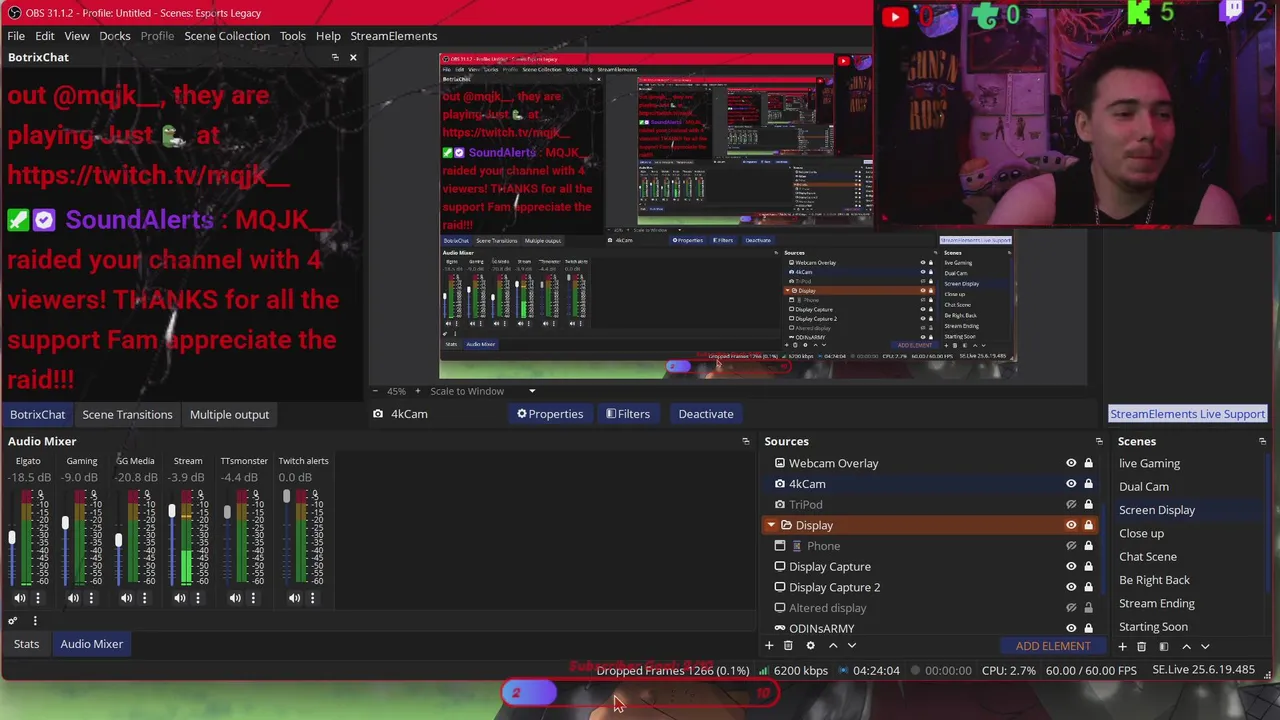
Task: Move selected scene down
Action: 1205,647
